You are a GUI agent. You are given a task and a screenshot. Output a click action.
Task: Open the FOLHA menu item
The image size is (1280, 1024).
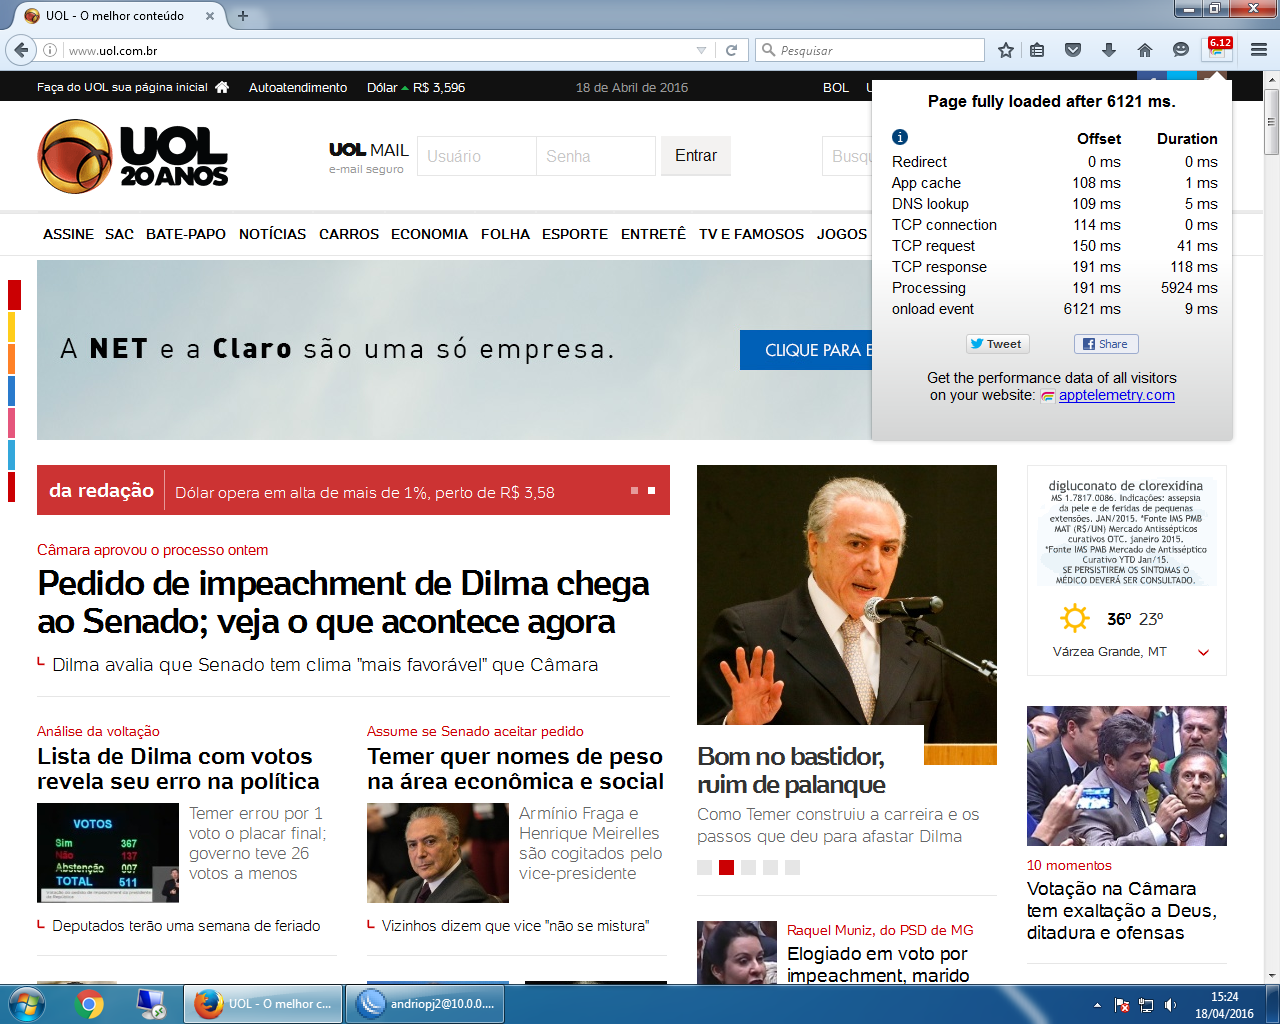505,234
